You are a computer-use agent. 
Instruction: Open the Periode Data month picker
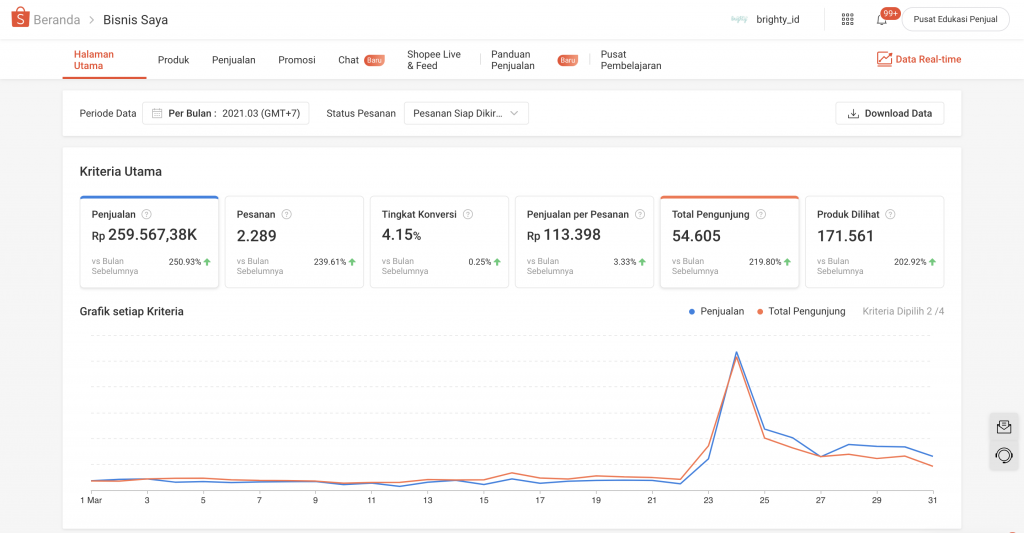(x=226, y=113)
